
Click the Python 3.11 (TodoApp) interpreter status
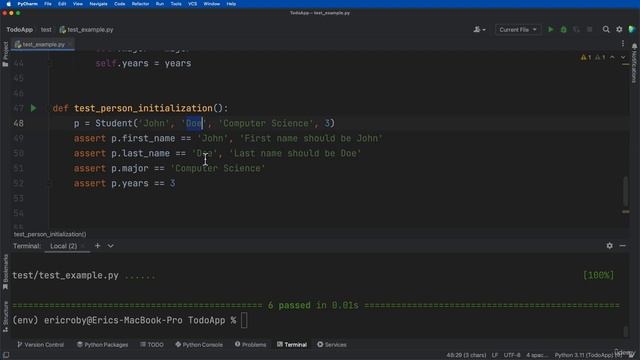585,355
